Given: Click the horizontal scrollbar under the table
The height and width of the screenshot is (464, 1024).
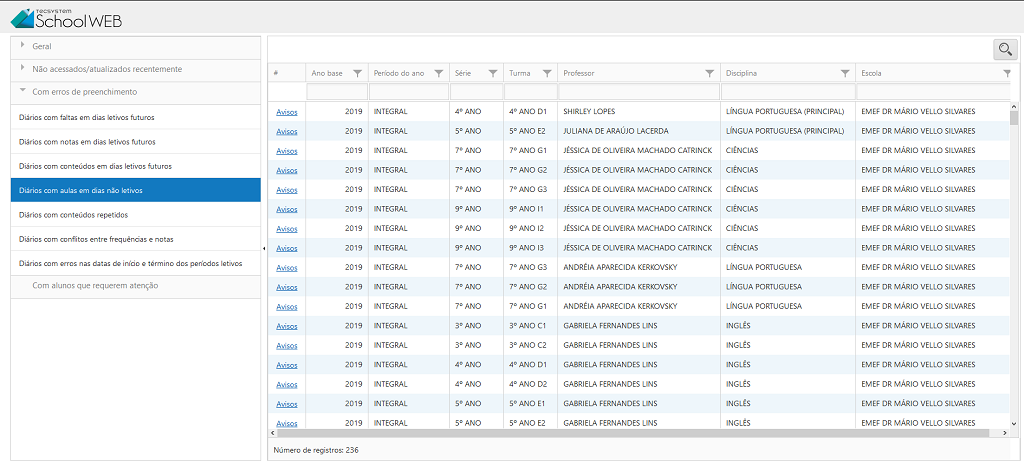Looking at the screenshot, I should point(630,433).
